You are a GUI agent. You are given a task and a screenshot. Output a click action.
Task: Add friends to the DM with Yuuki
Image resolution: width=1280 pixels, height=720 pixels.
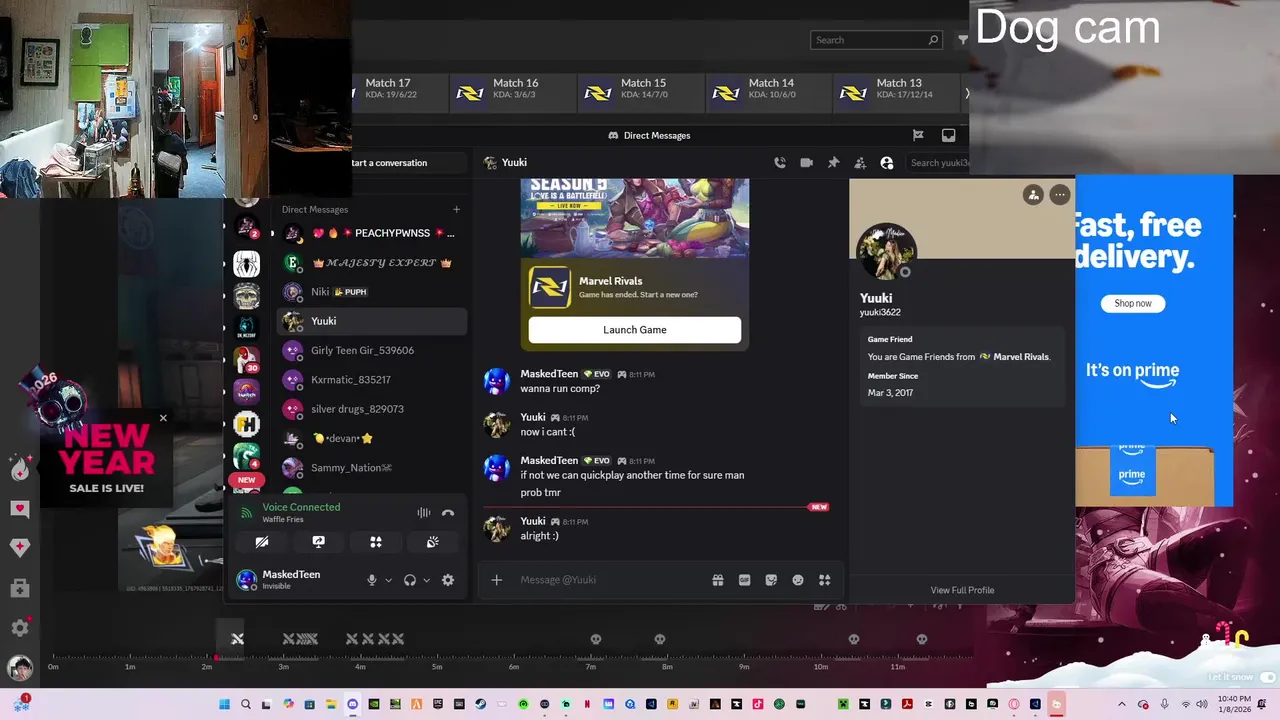(860, 163)
